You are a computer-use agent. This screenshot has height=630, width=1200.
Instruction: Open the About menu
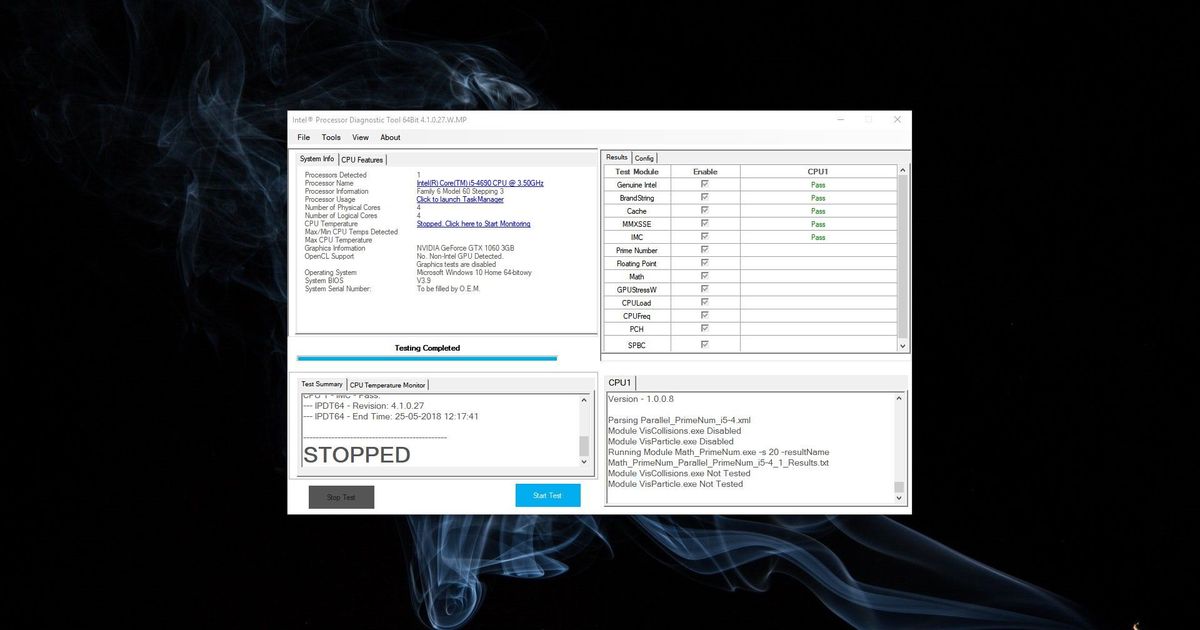[x=390, y=137]
